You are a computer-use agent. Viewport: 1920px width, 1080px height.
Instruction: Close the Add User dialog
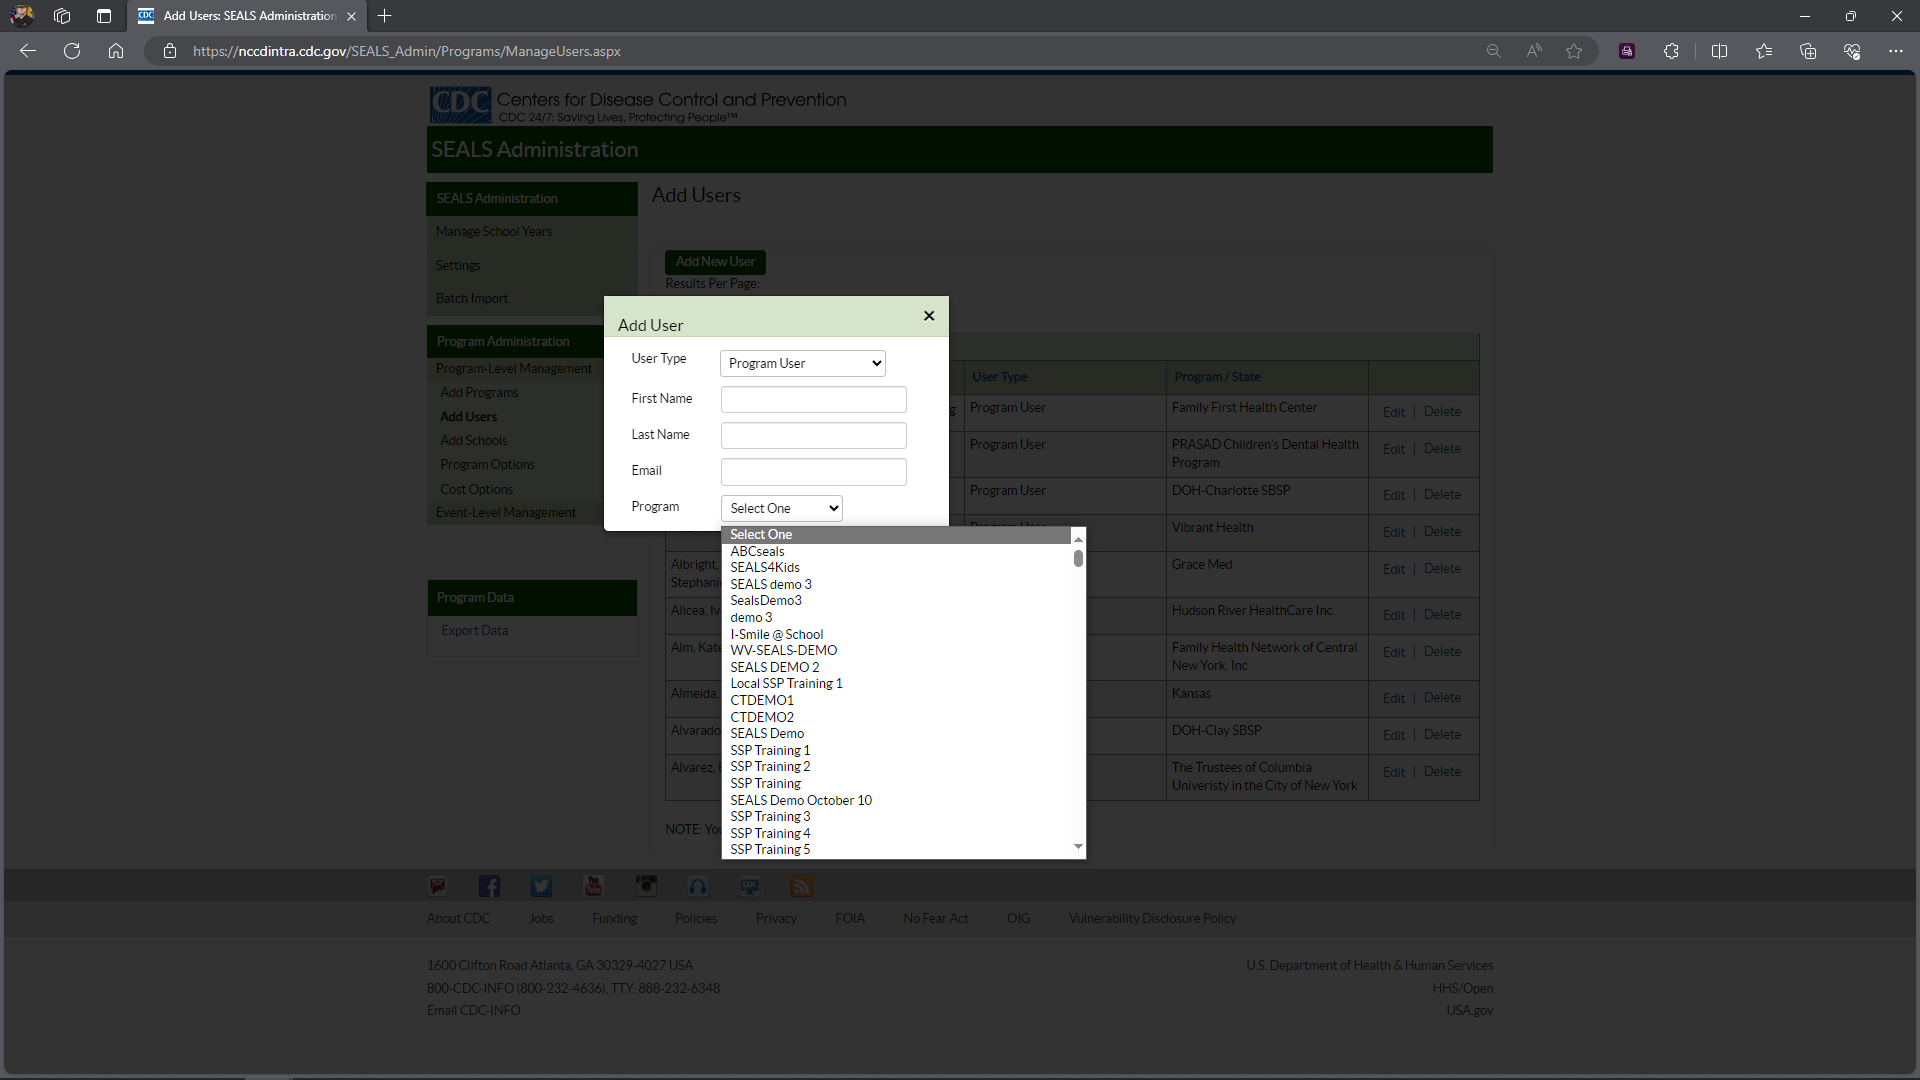click(x=929, y=316)
